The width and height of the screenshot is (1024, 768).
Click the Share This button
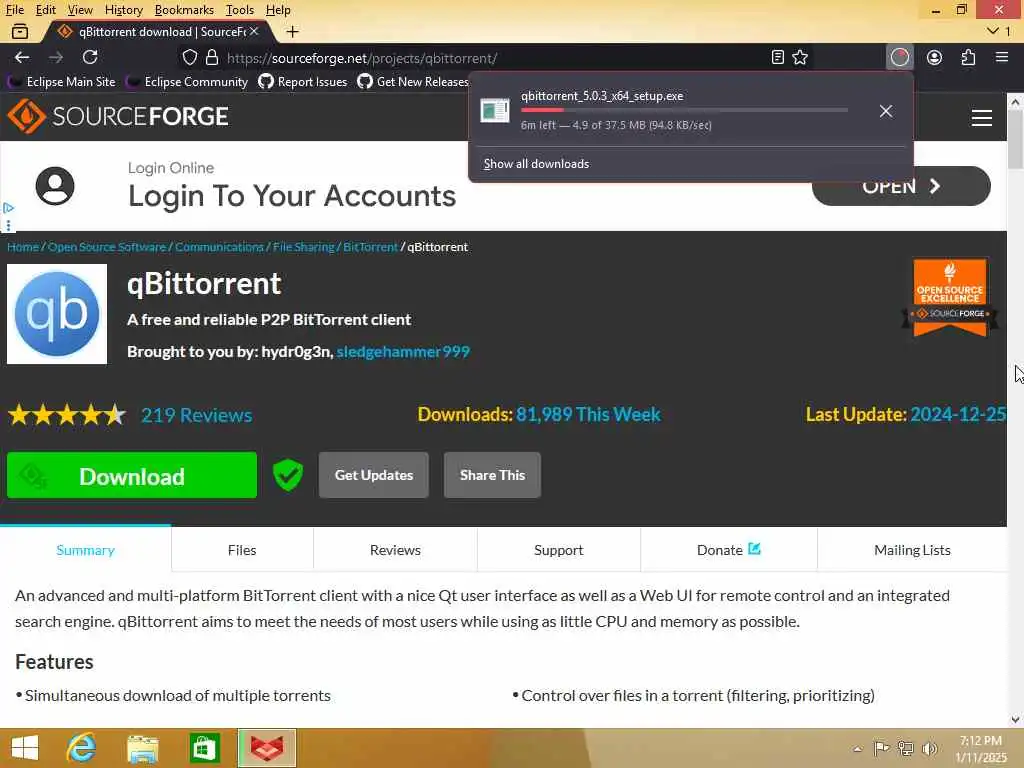492,475
